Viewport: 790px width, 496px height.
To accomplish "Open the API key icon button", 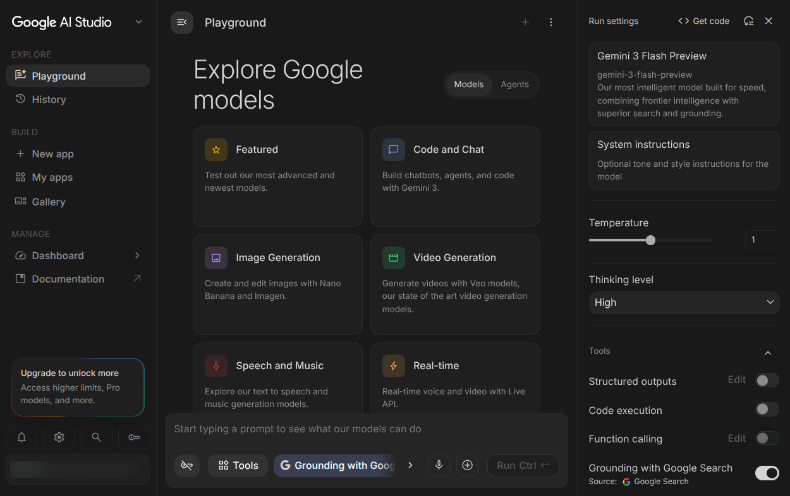I will (134, 437).
